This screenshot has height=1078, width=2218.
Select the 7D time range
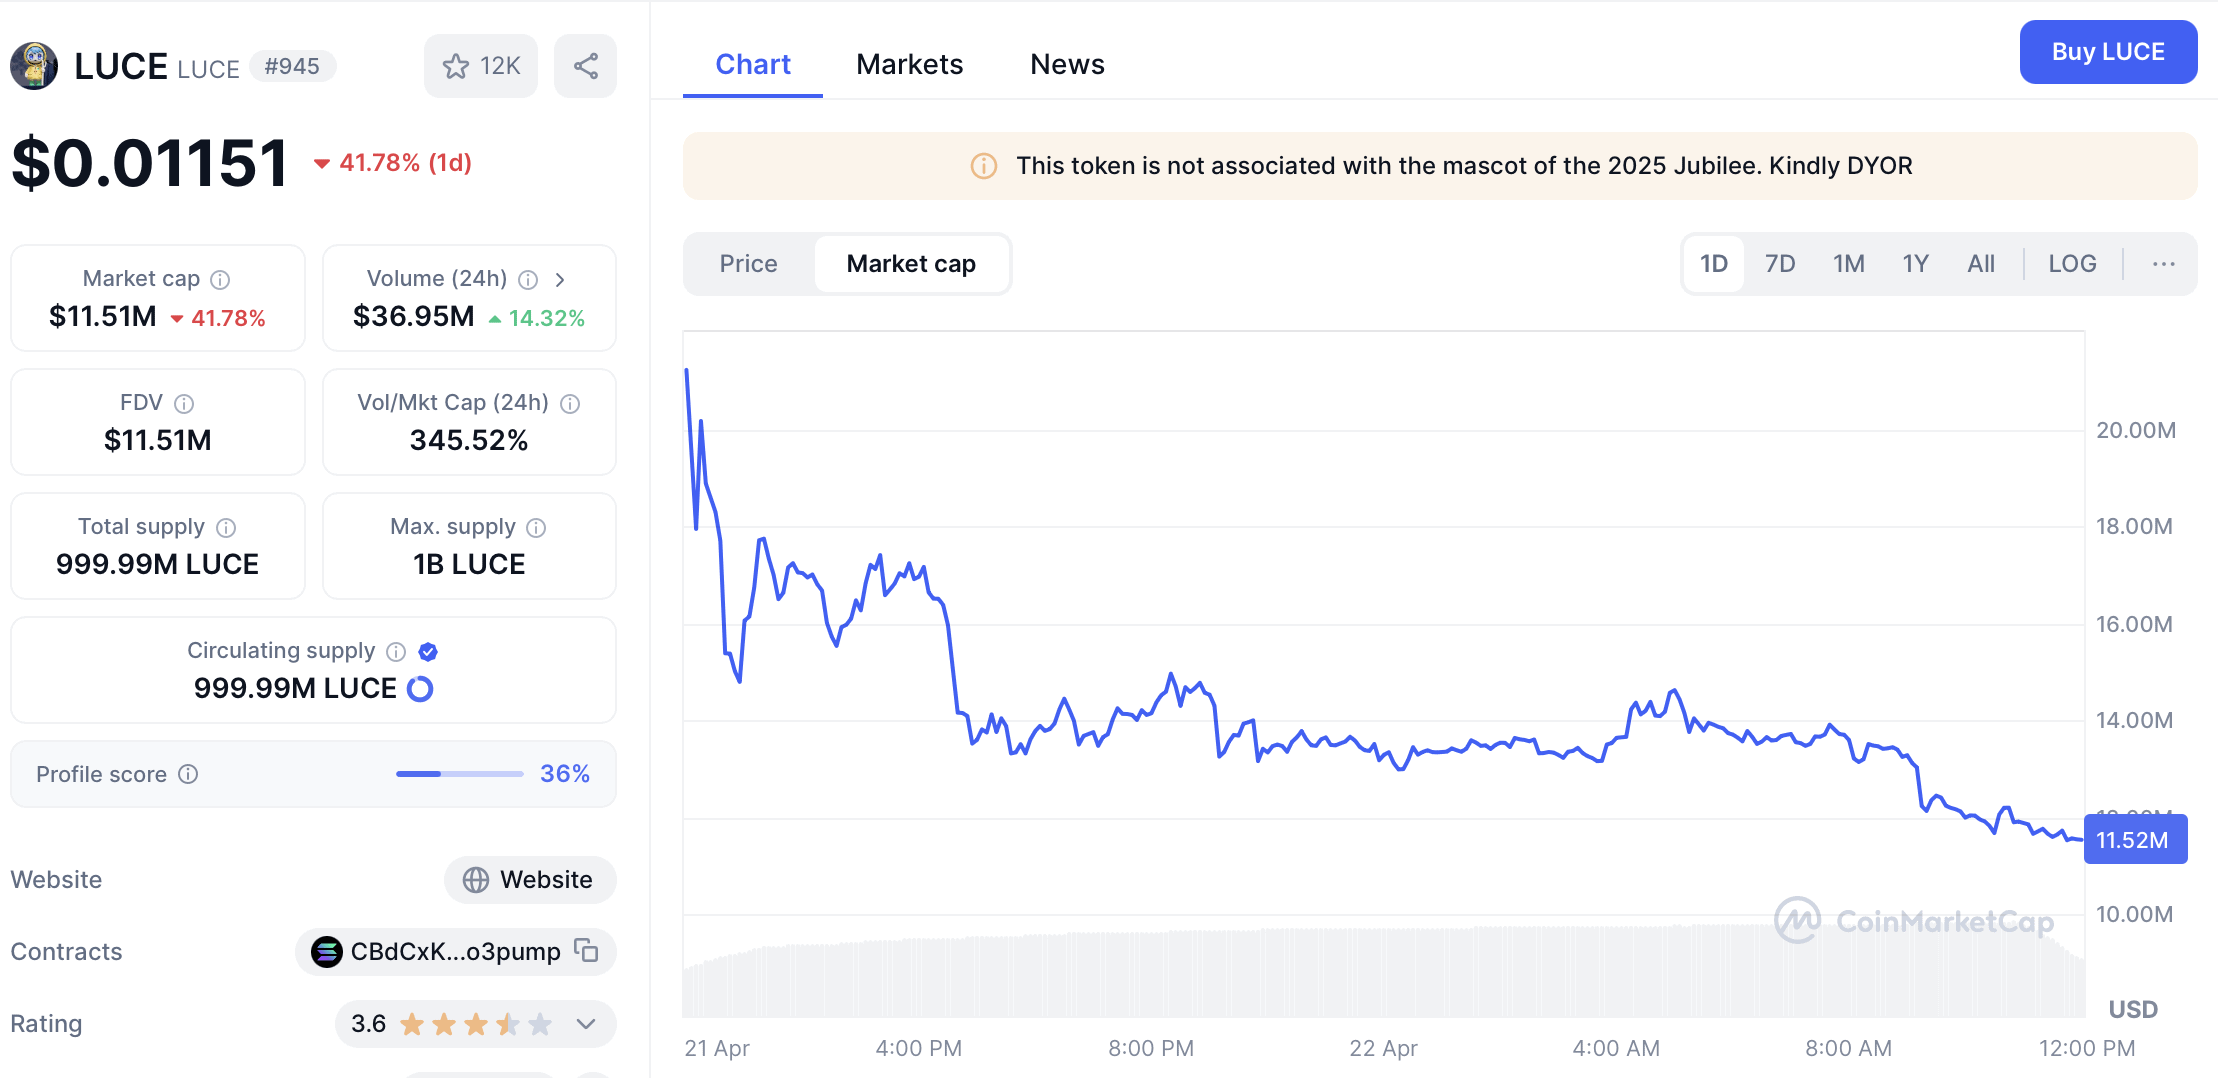pyautogui.click(x=1780, y=264)
